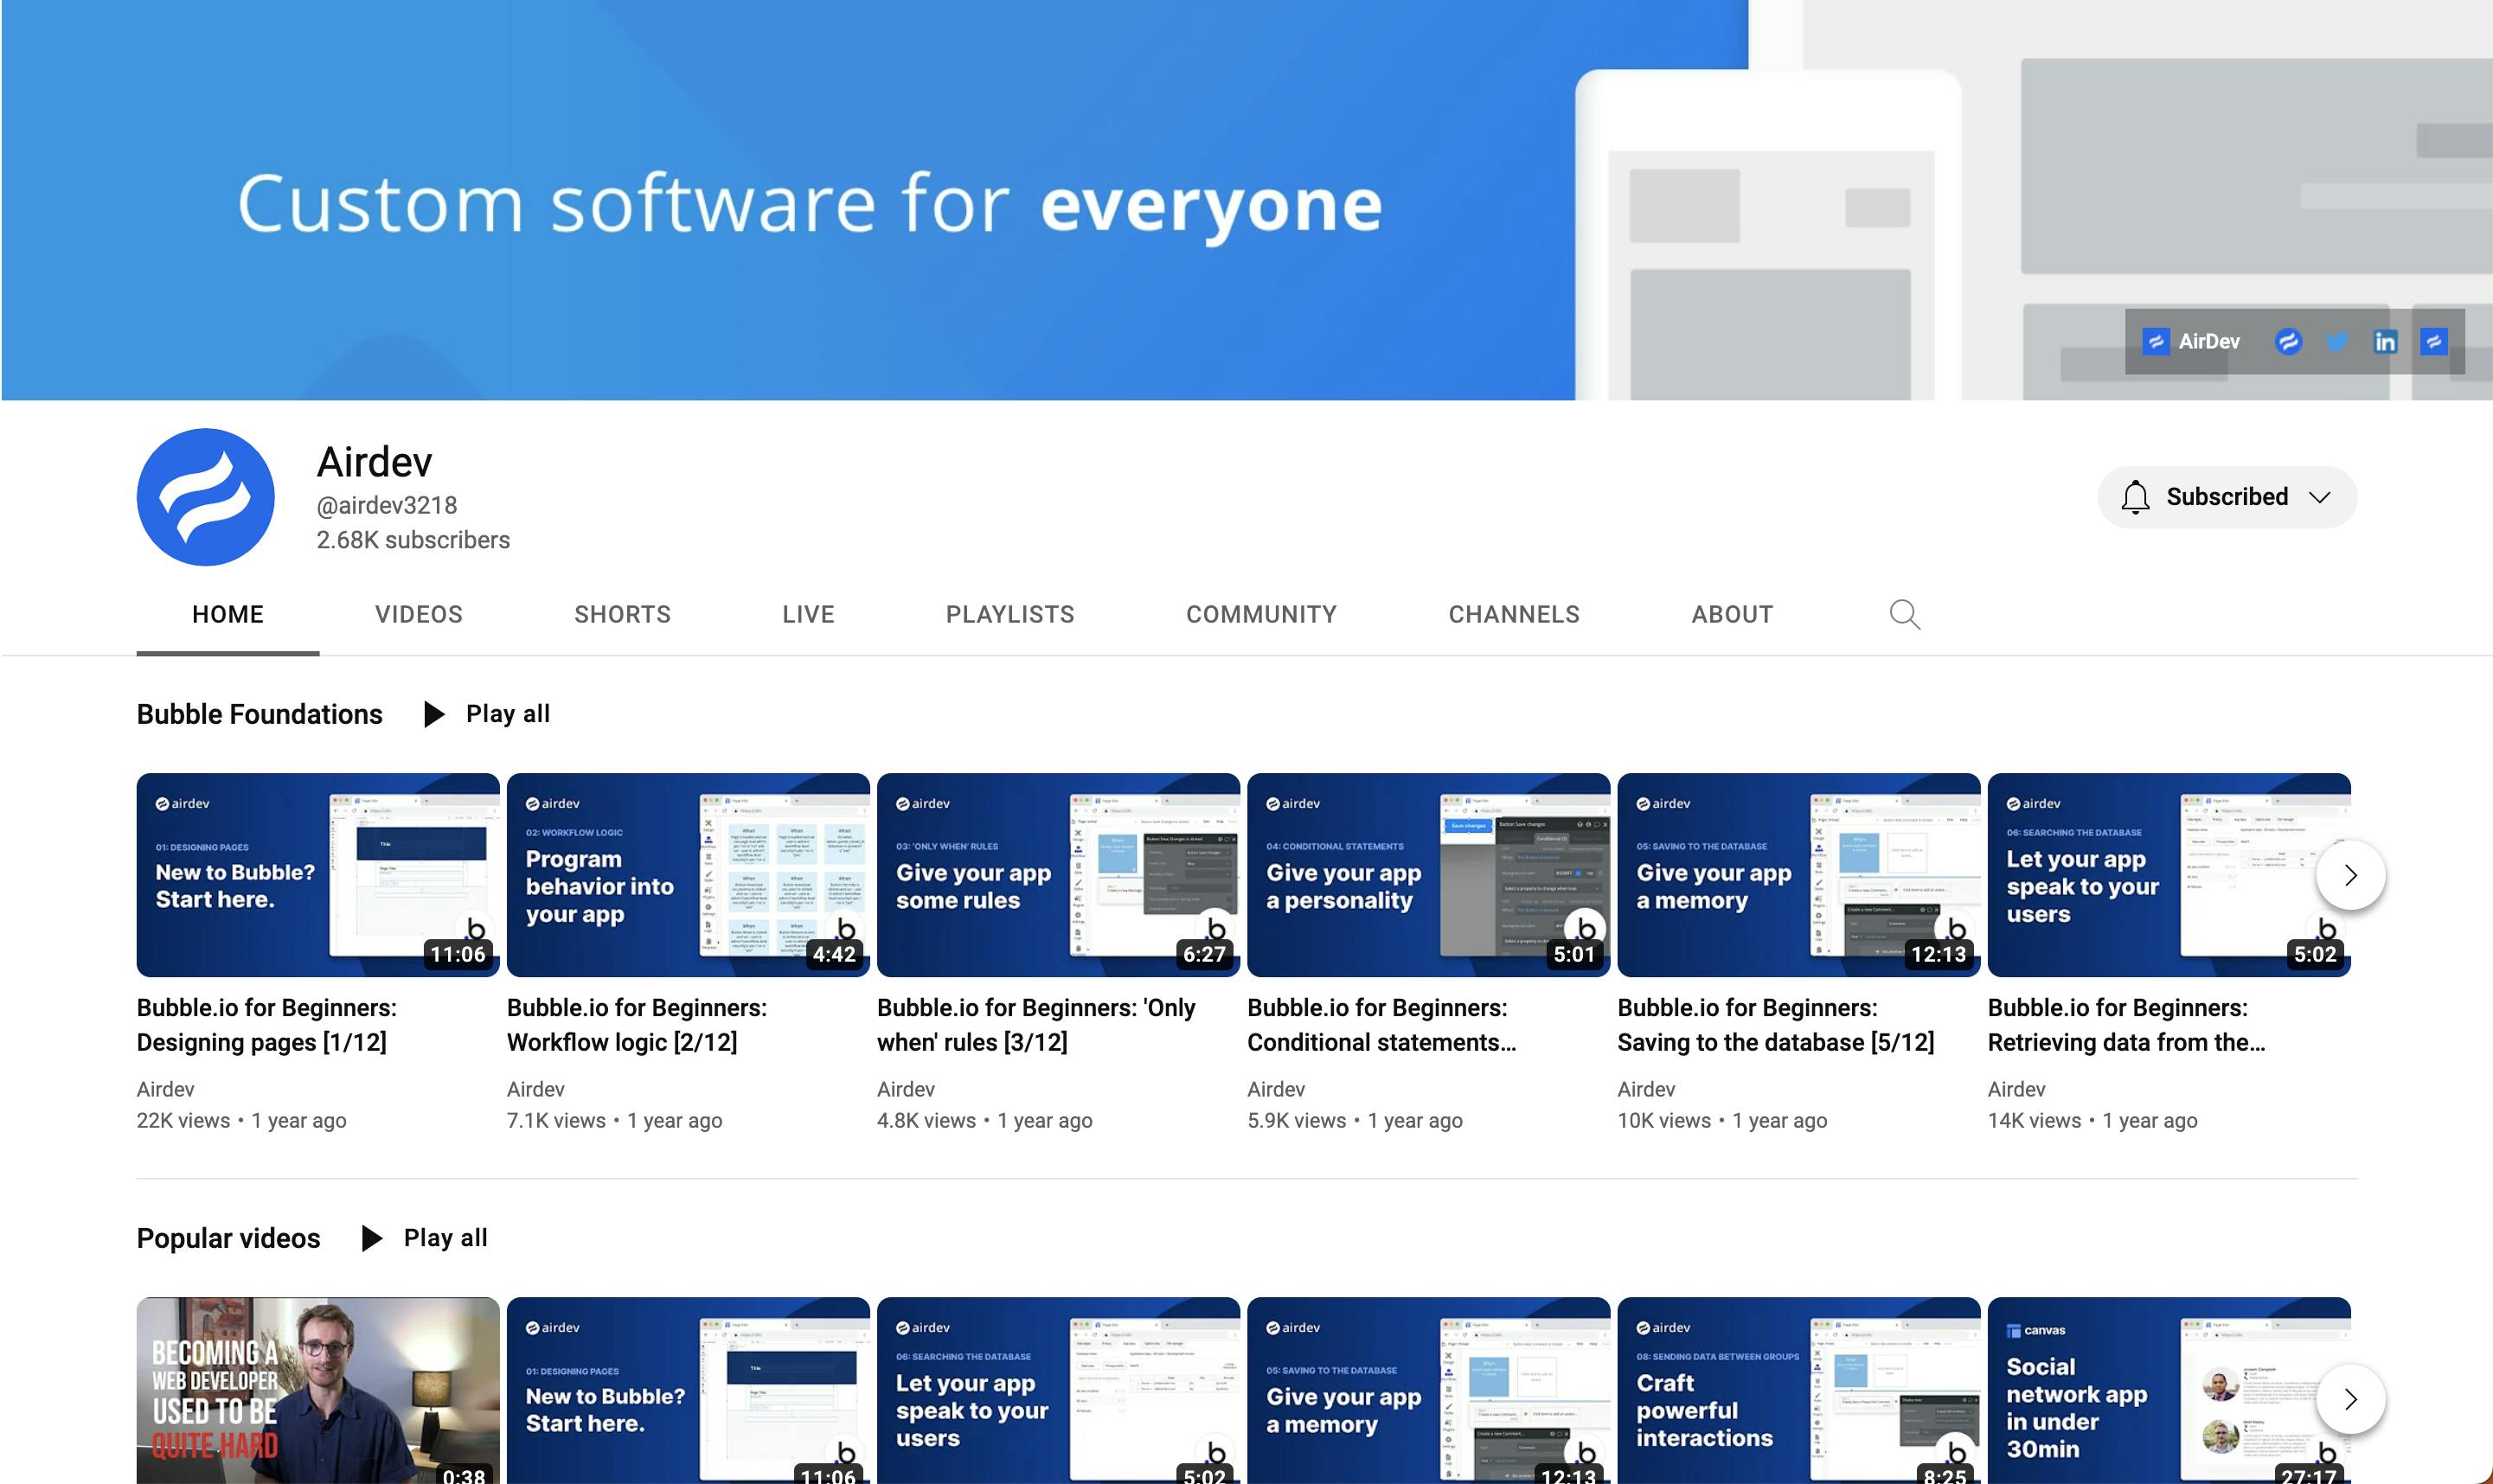Open the 'Designing pages [1/12]' video title
Viewport: 2493px width, 1484px height.
click(266, 1024)
